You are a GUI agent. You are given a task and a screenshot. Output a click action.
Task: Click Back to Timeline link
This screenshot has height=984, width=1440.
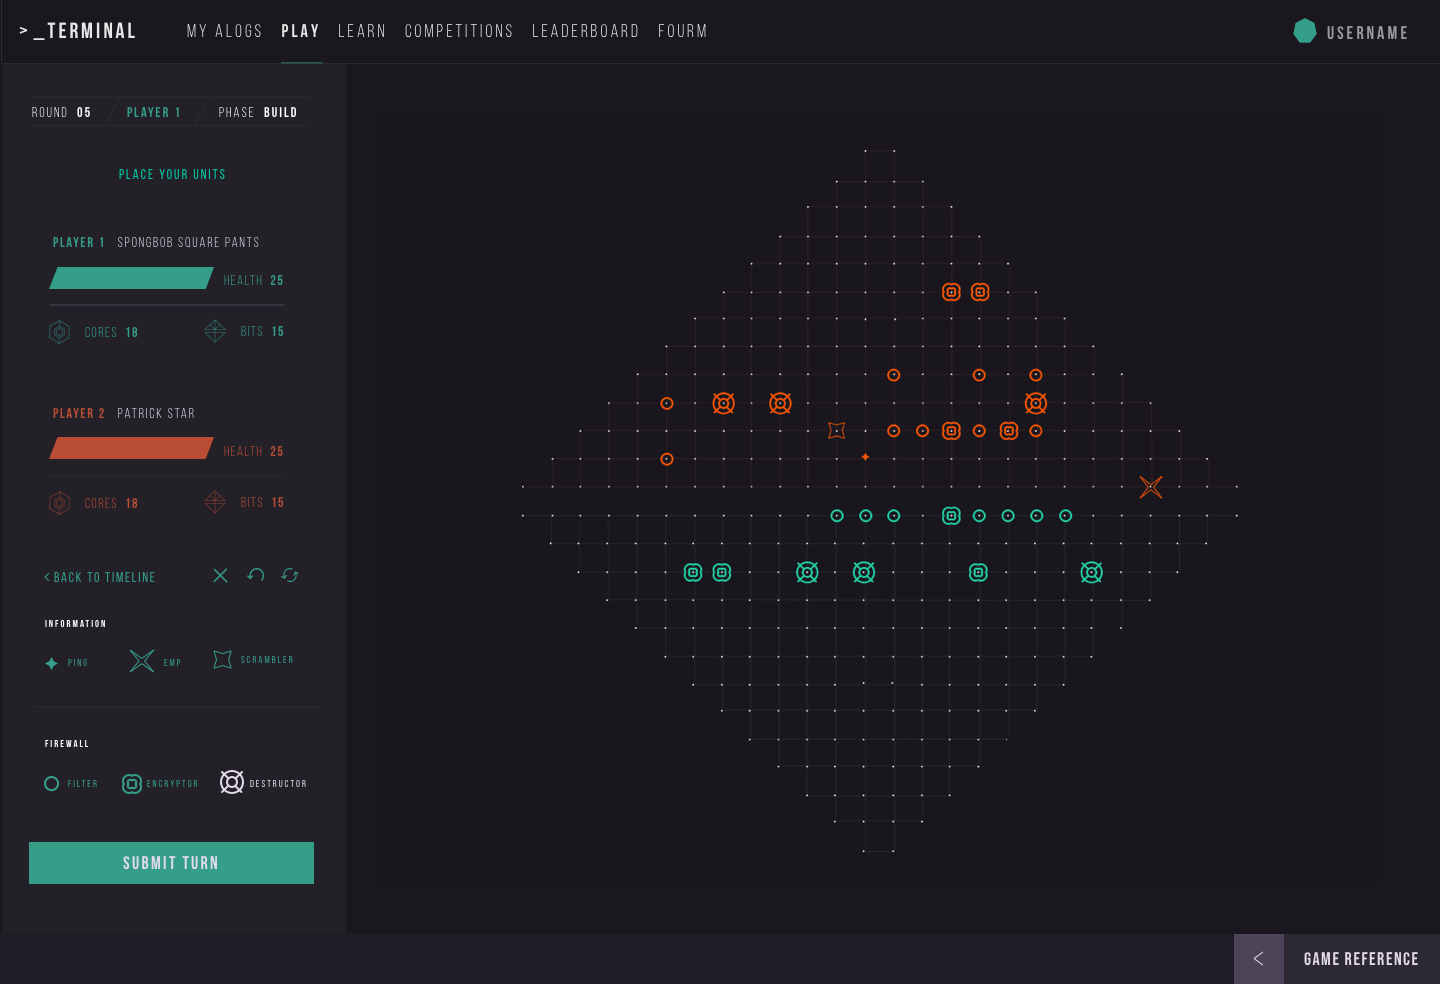pyautogui.click(x=100, y=577)
